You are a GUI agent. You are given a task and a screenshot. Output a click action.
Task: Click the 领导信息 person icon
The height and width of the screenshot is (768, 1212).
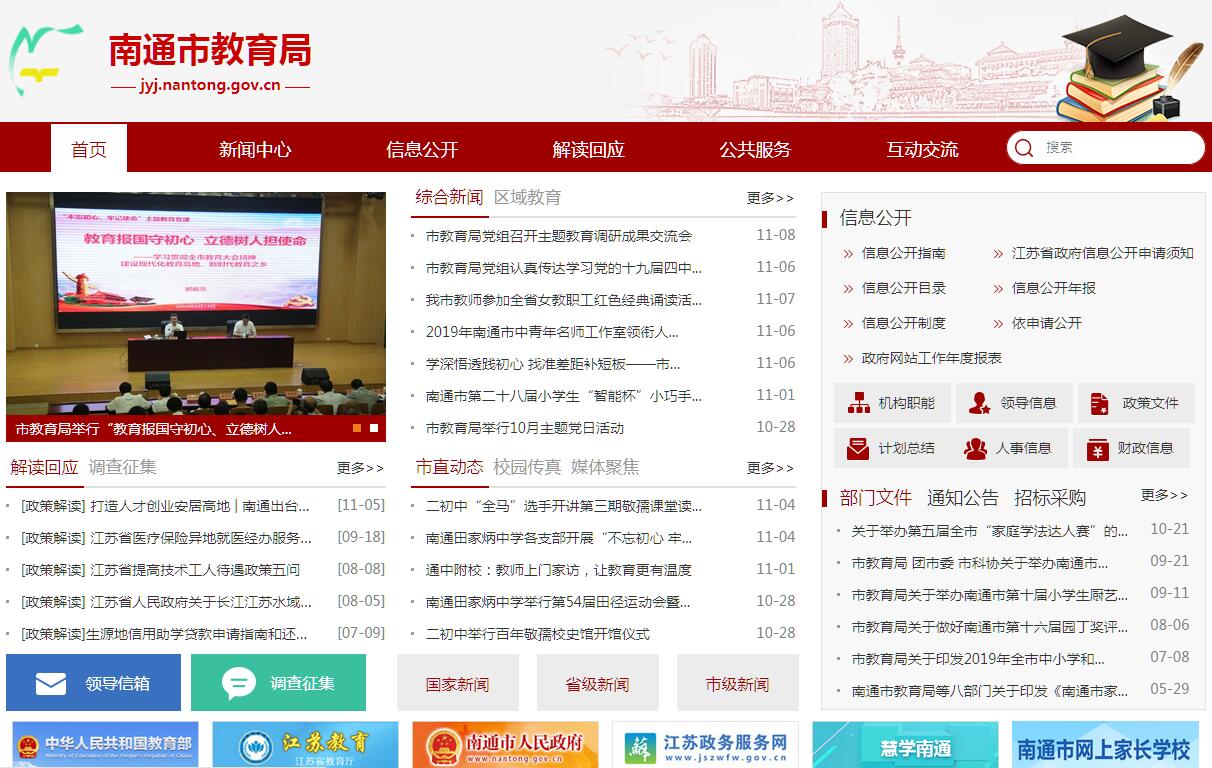(x=980, y=403)
